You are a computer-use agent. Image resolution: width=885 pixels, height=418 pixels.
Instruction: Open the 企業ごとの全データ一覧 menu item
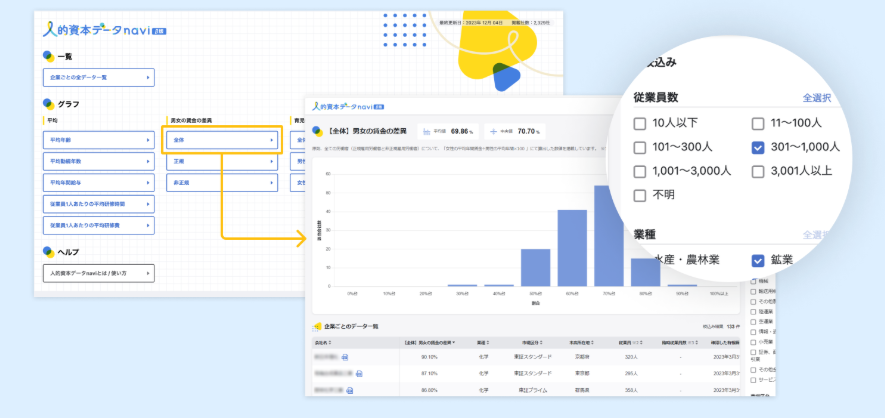point(98,76)
